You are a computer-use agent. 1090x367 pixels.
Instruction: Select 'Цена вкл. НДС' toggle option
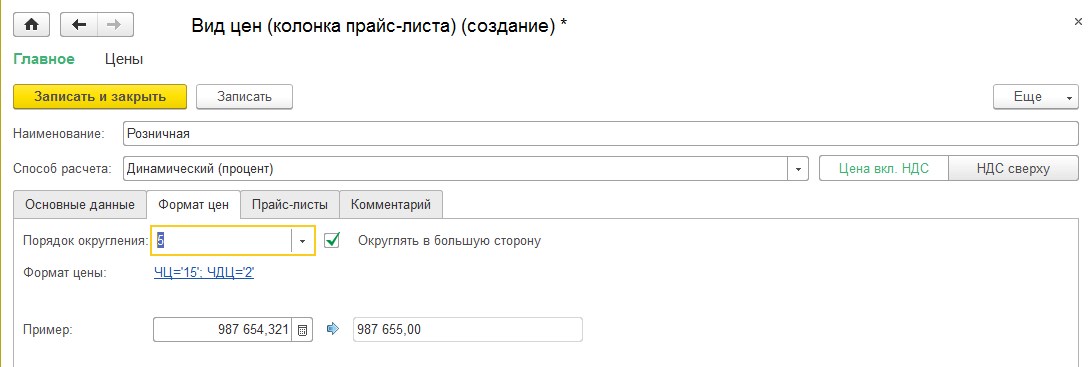tap(884, 168)
